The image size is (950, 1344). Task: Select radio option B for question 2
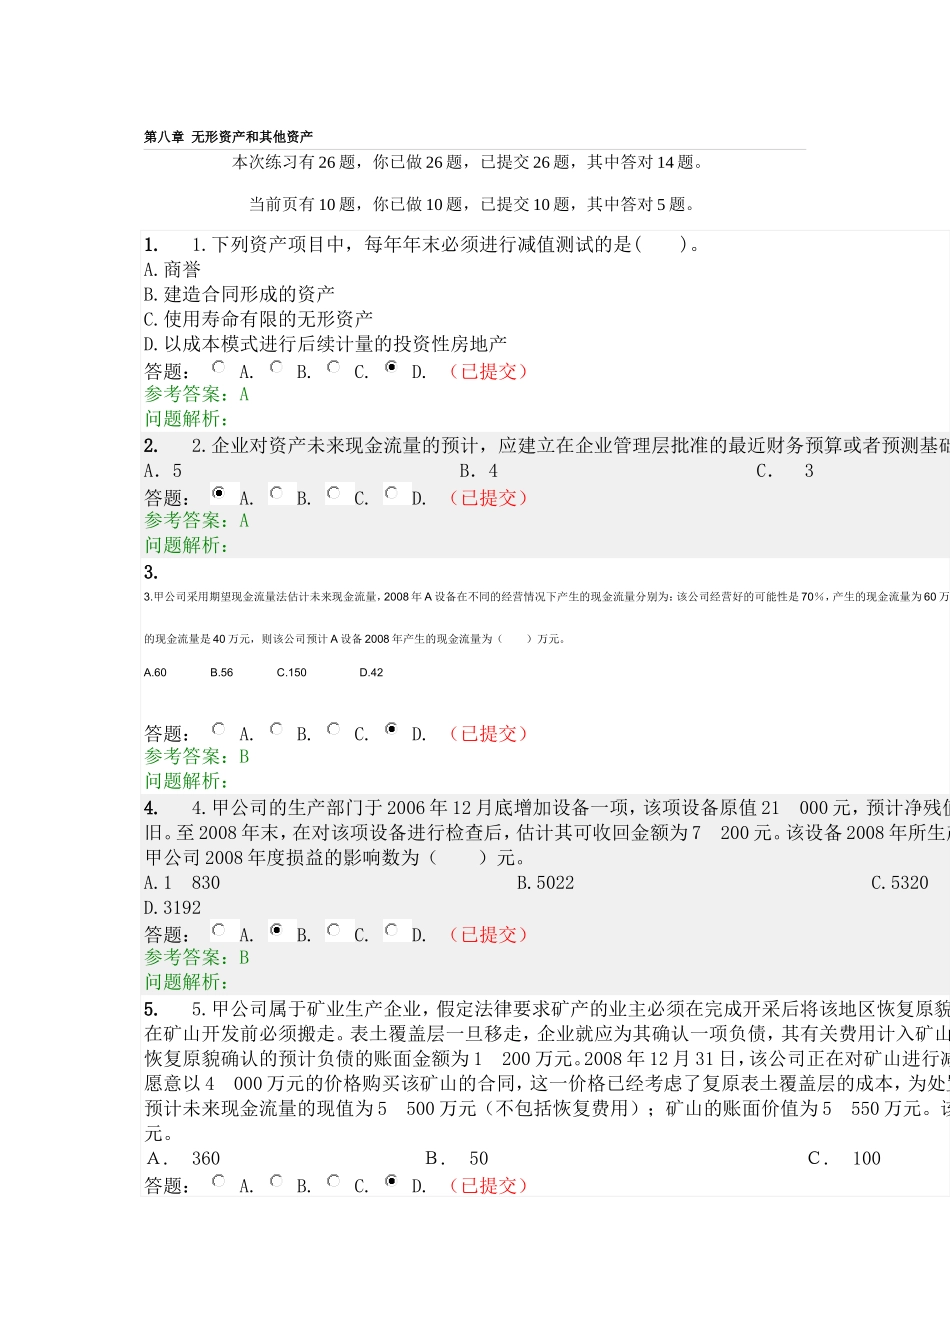[x=277, y=493]
